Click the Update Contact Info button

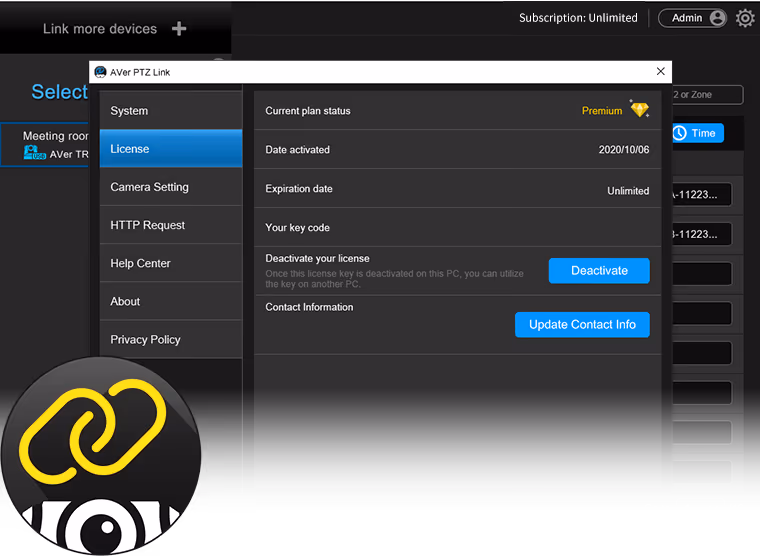point(582,325)
